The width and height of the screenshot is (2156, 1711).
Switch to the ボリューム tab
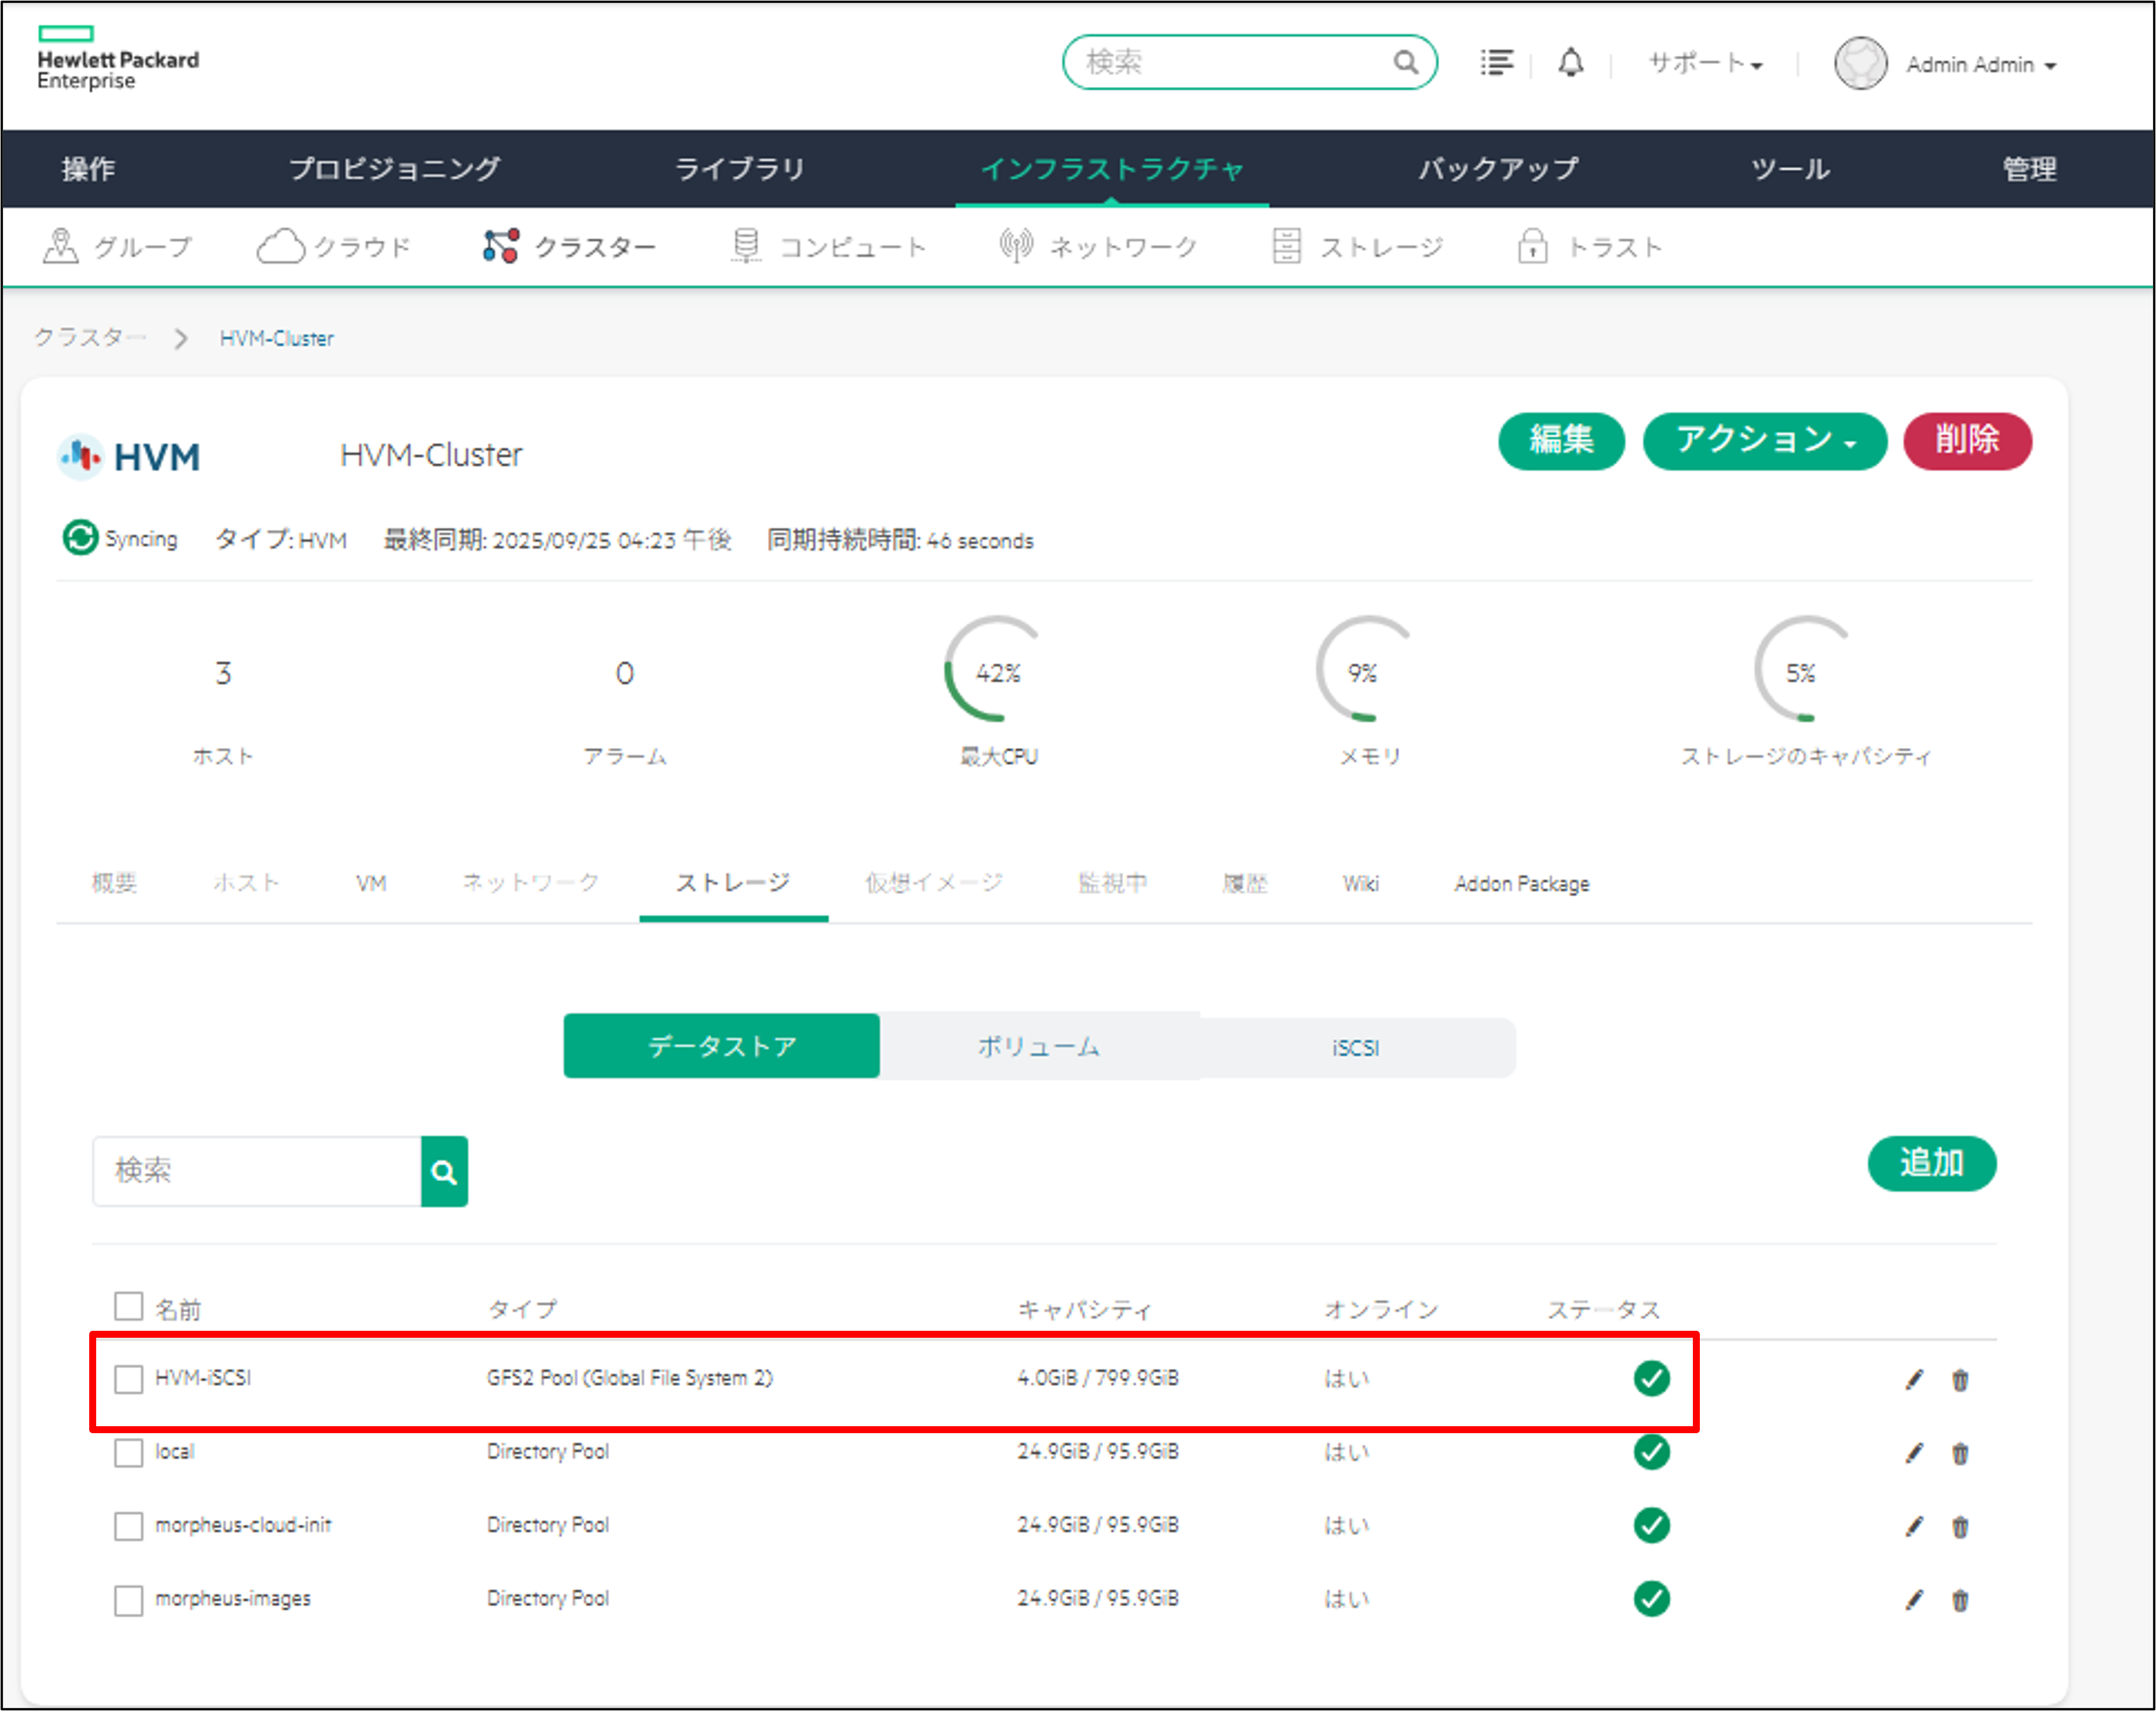[1038, 1047]
